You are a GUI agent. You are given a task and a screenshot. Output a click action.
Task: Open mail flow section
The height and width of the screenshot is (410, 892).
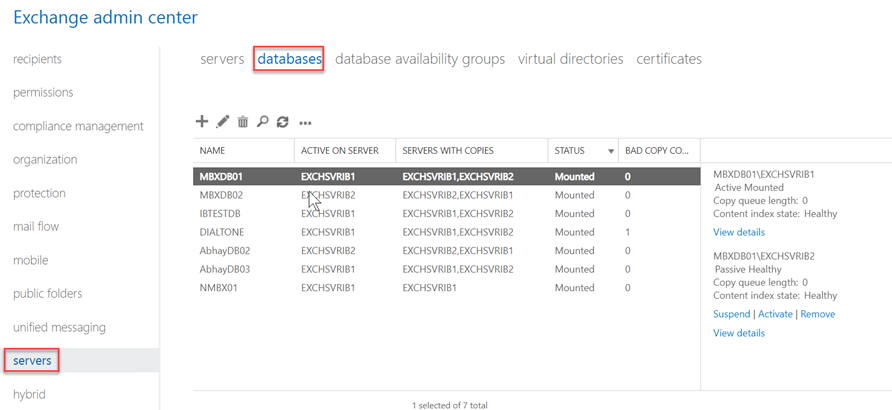[x=36, y=226]
